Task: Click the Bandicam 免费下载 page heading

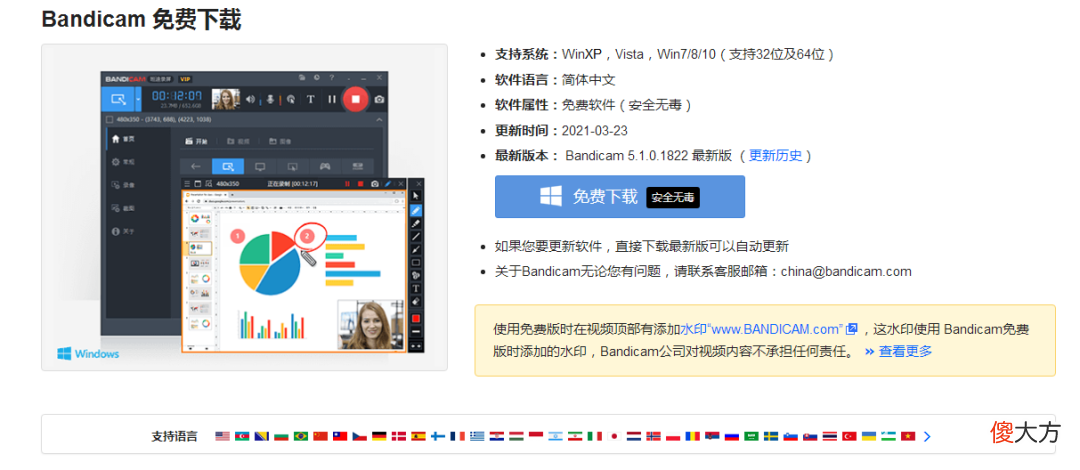Action: (141, 20)
